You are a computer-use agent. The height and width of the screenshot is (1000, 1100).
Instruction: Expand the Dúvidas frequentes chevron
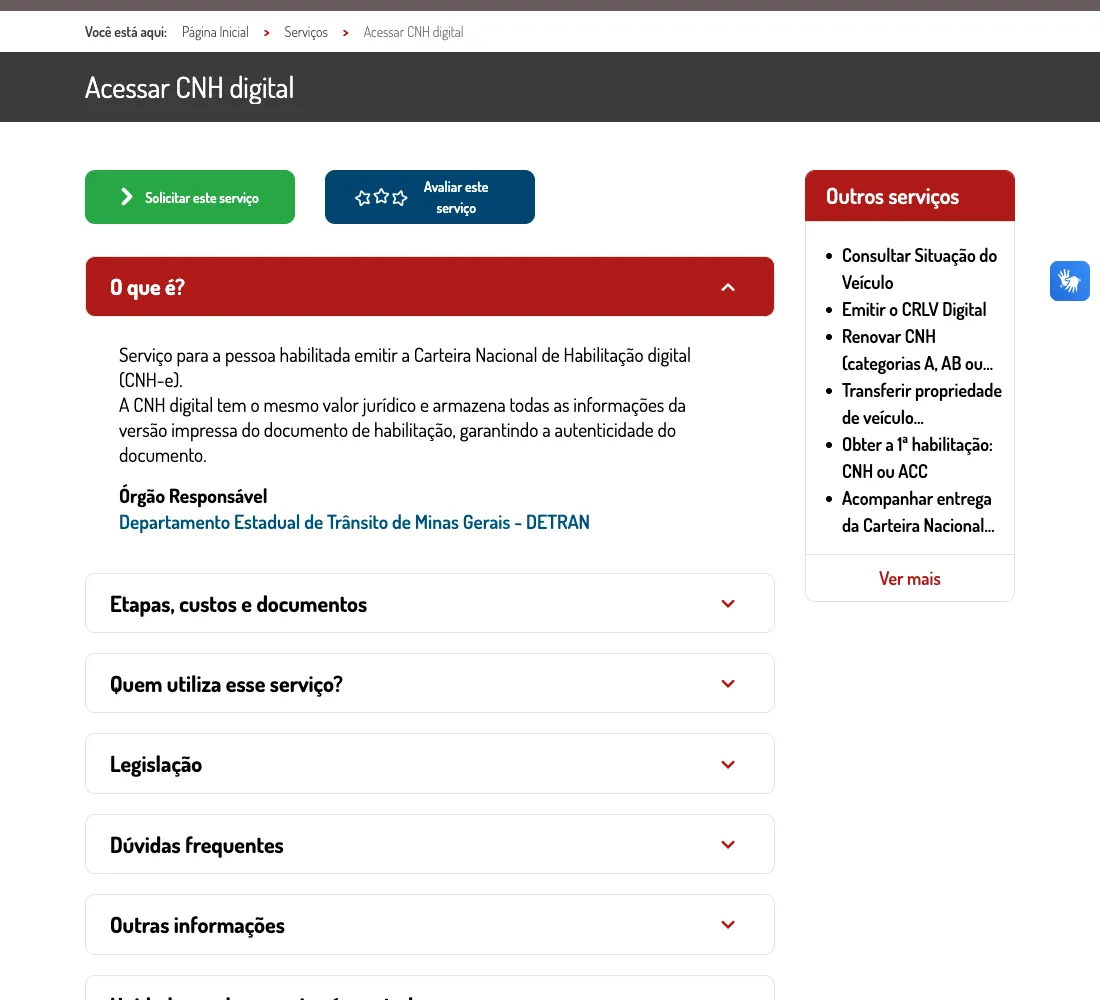(x=728, y=844)
